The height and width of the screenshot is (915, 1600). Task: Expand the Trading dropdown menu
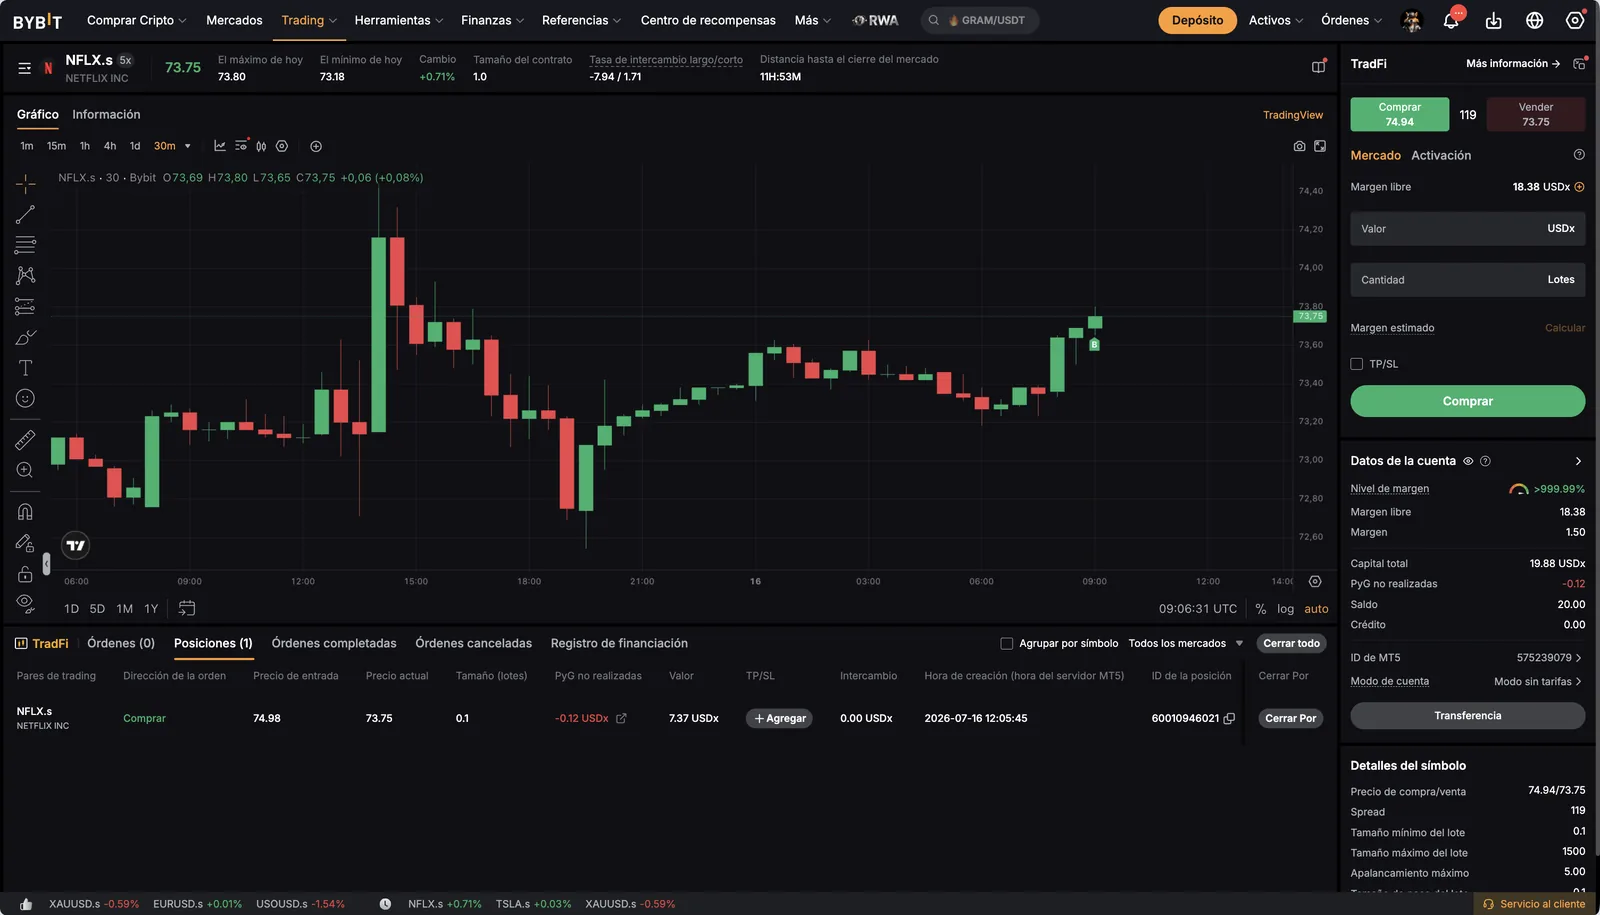click(x=309, y=20)
